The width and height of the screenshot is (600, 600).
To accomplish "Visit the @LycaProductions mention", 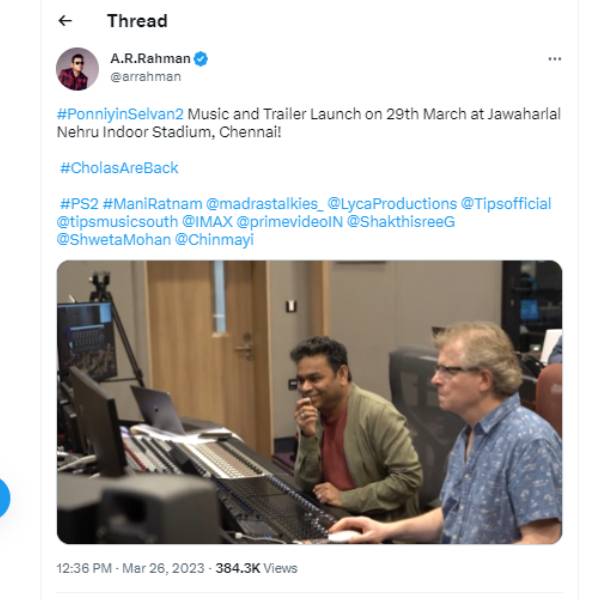I will tap(392, 204).
